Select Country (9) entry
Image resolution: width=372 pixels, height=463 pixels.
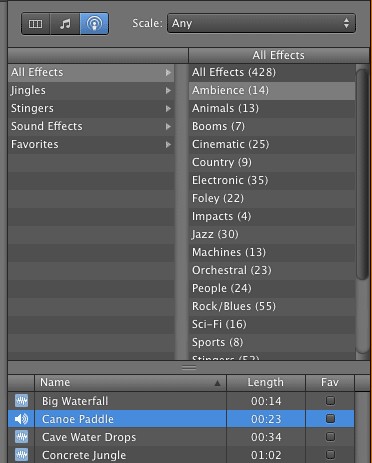pyautogui.click(x=272, y=162)
